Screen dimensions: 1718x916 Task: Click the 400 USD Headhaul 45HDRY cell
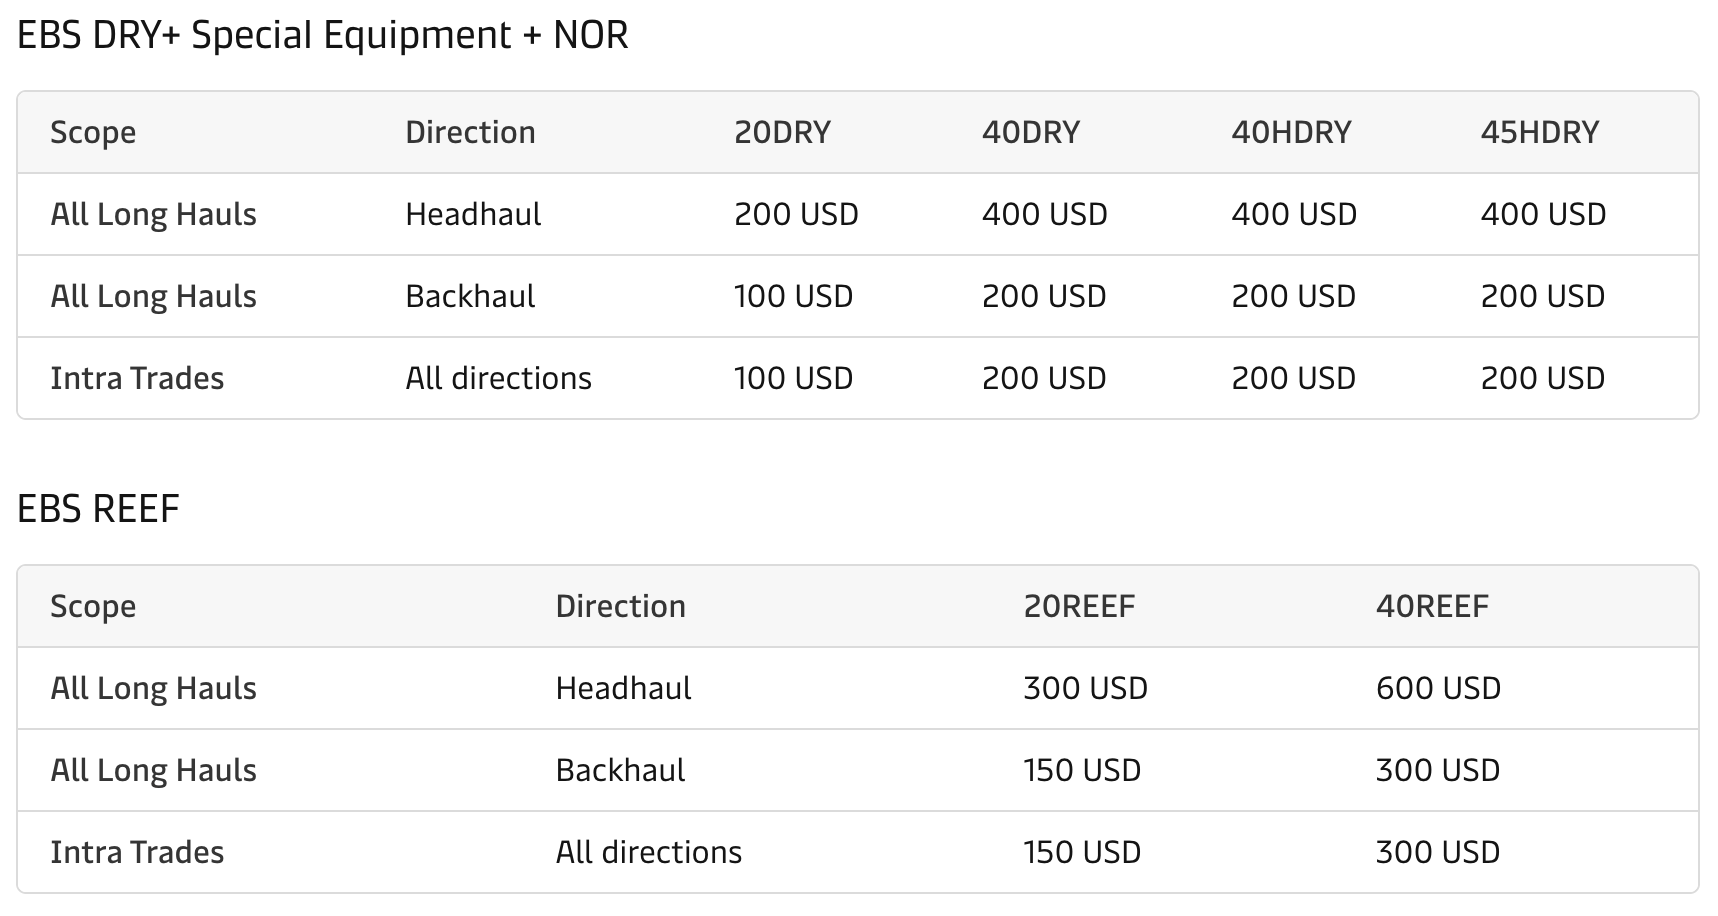(x=1543, y=215)
